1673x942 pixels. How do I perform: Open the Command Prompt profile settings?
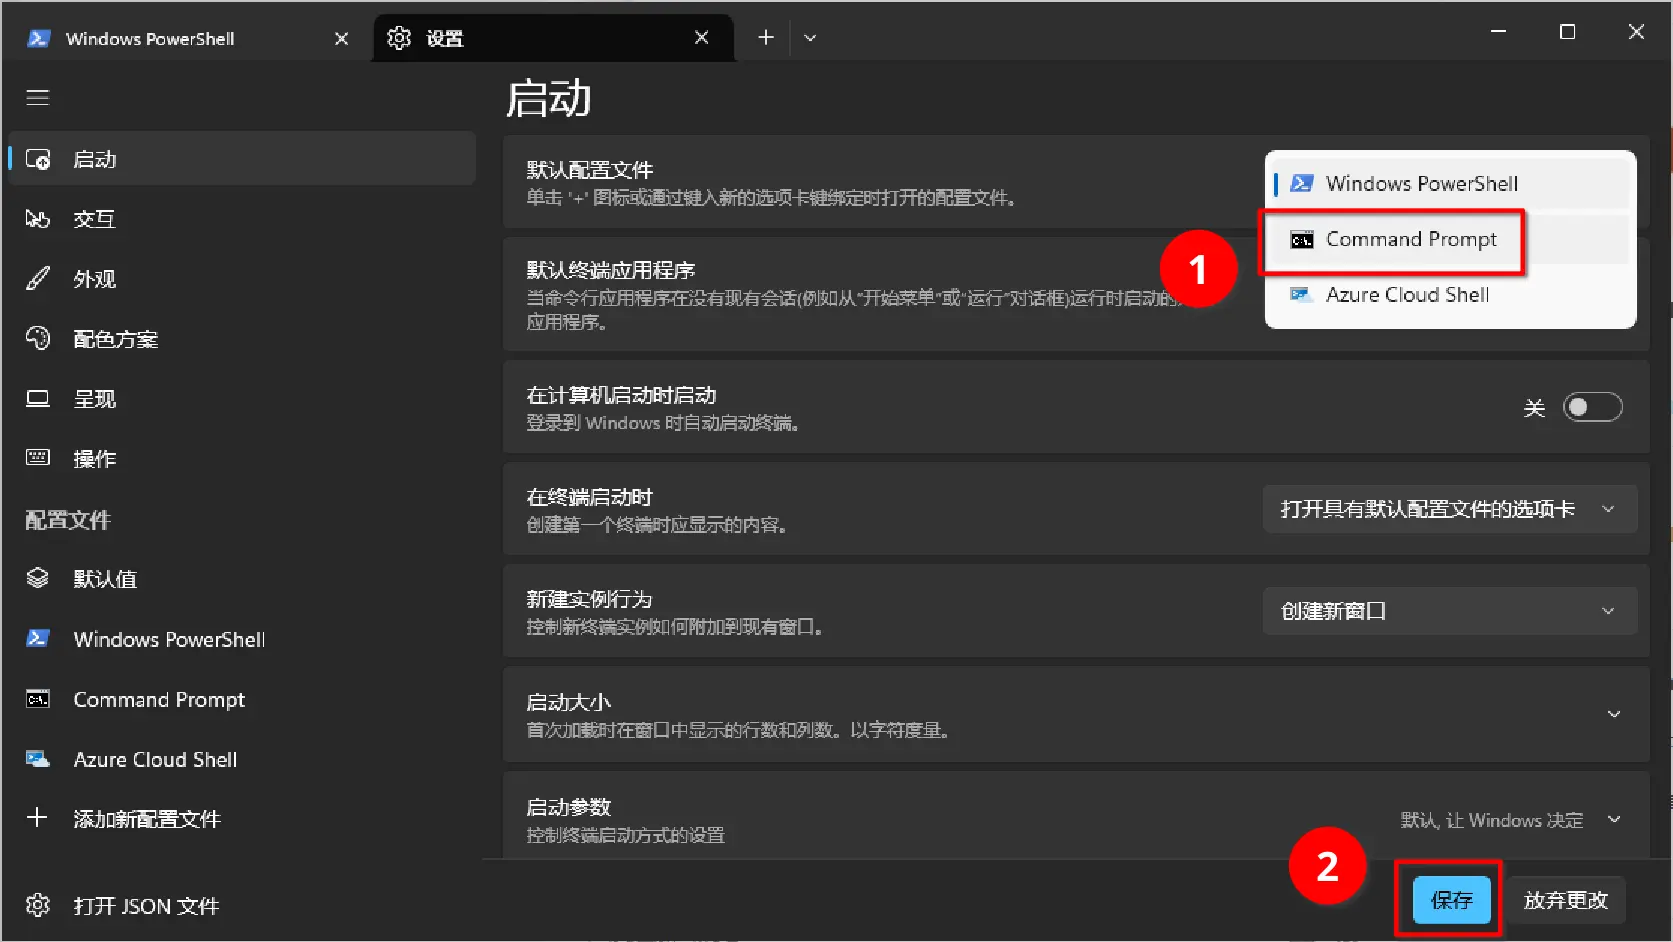(242, 699)
